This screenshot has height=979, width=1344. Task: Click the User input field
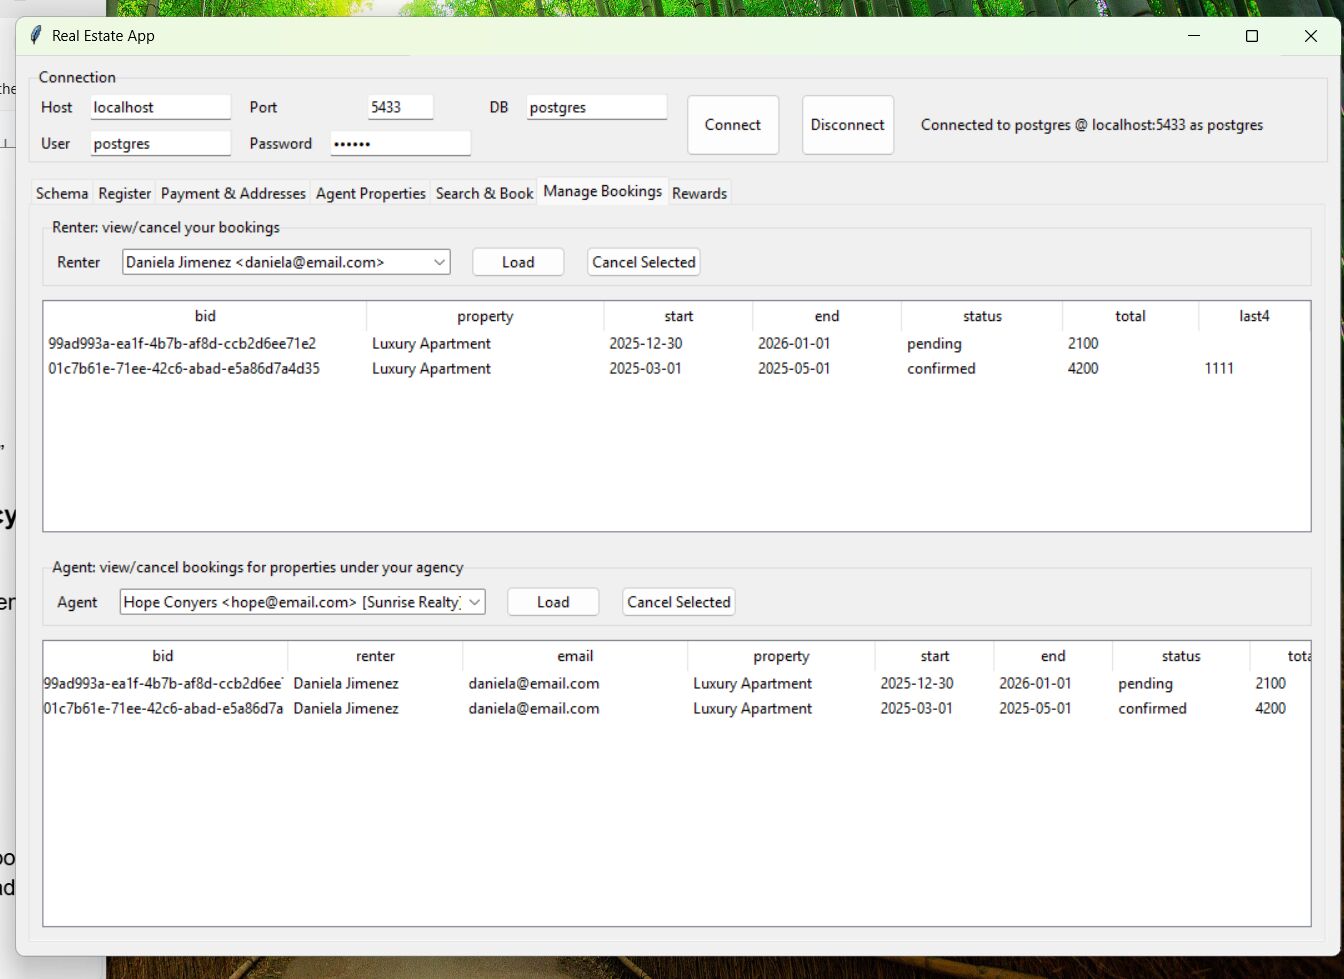[x=160, y=143]
